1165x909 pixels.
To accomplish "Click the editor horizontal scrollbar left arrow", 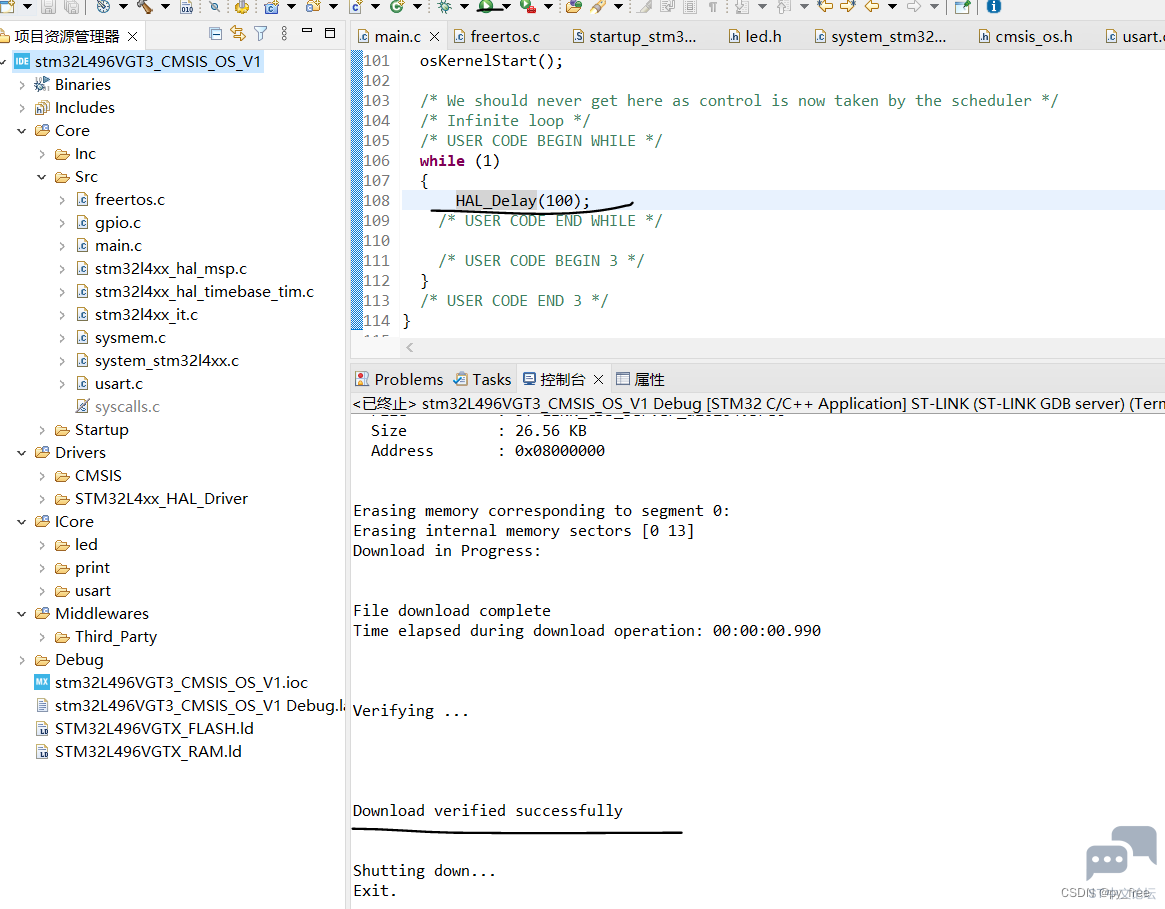I will point(410,347).
